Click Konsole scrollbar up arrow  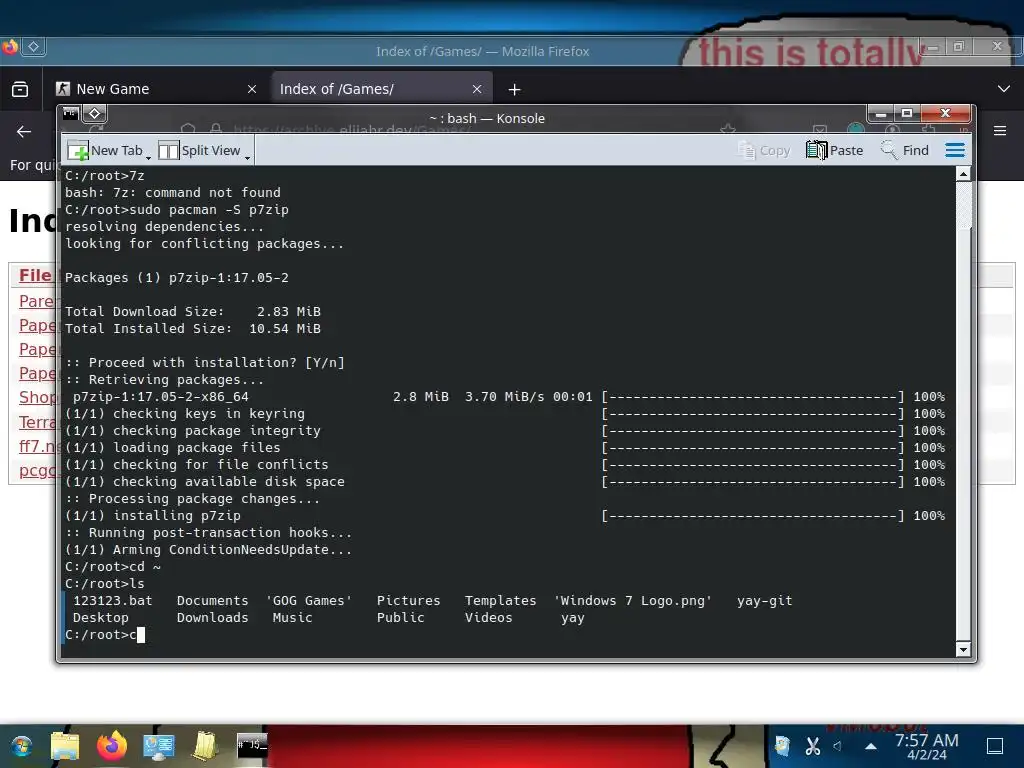coord(963,174)
